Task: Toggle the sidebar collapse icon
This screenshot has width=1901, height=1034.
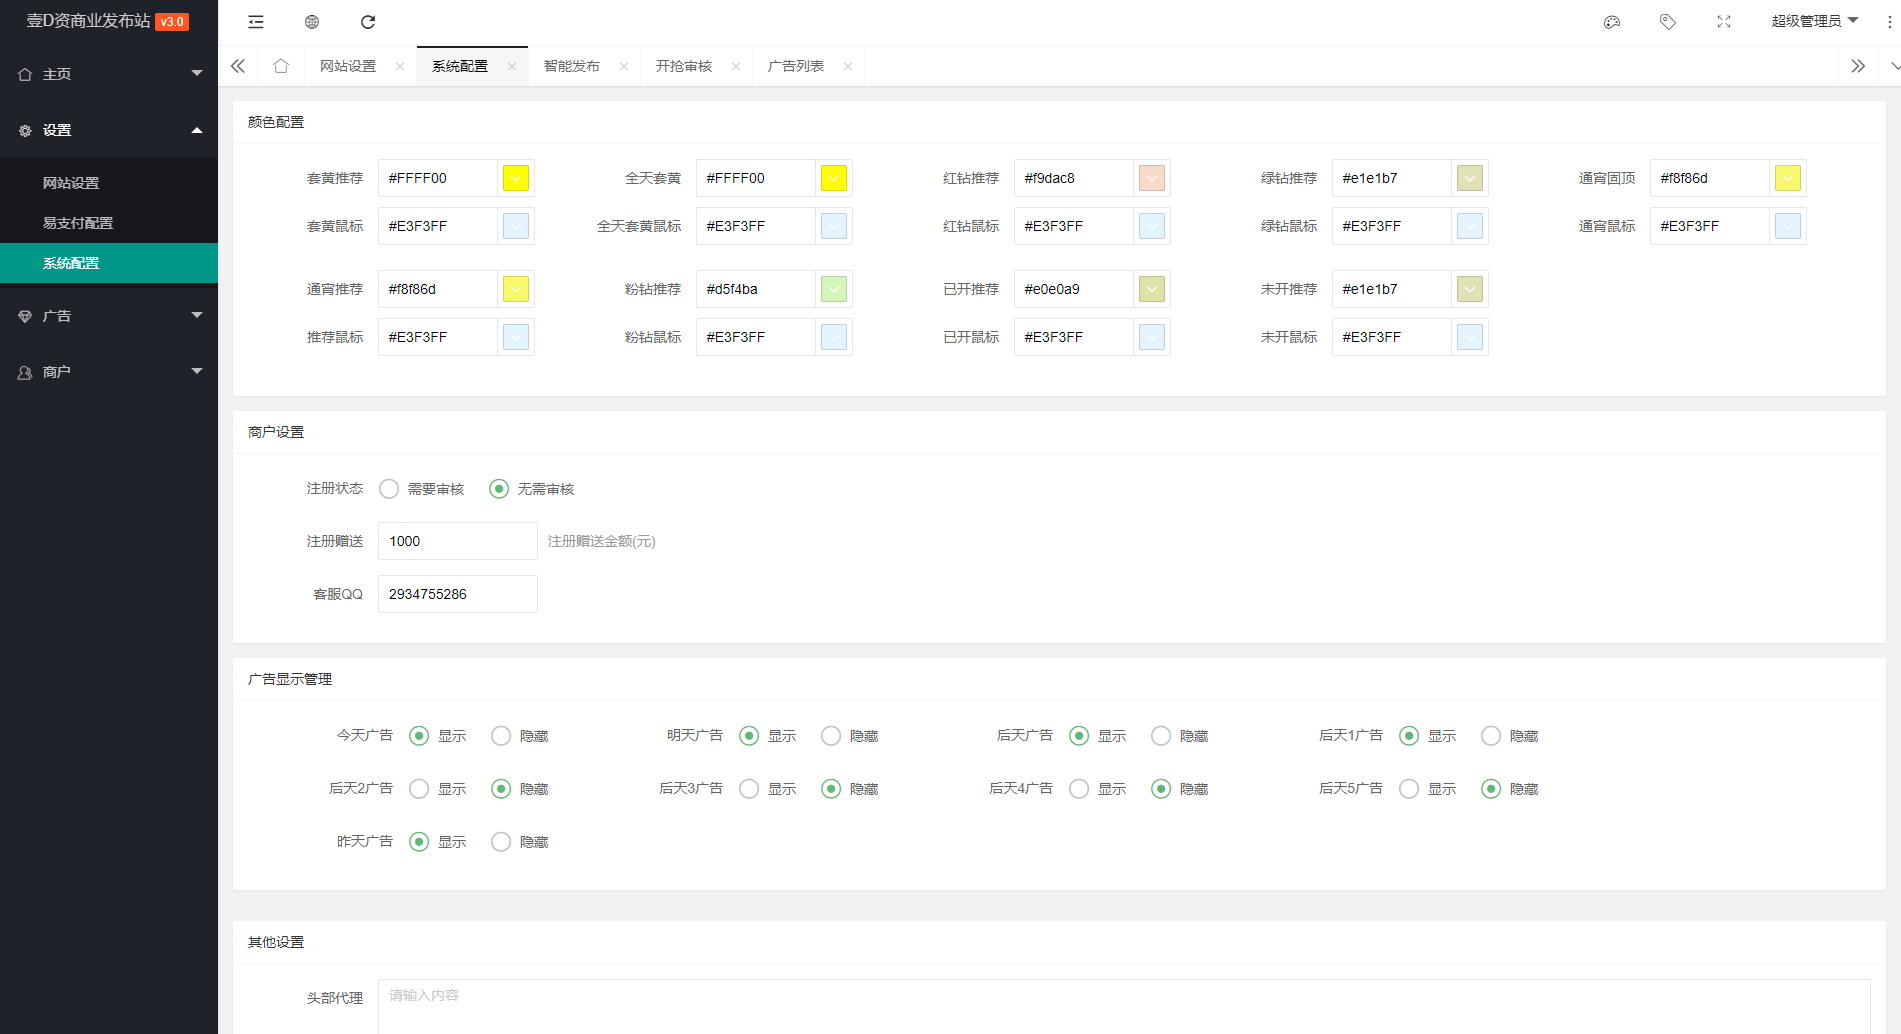Action: point(256,22)
